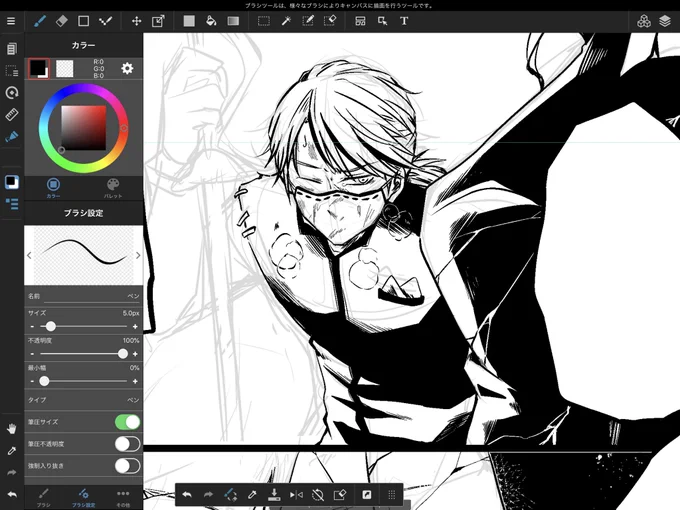Viewport: 680px width, 510px height.
Task: Select the panel divide tool
Action: point(360,21)
